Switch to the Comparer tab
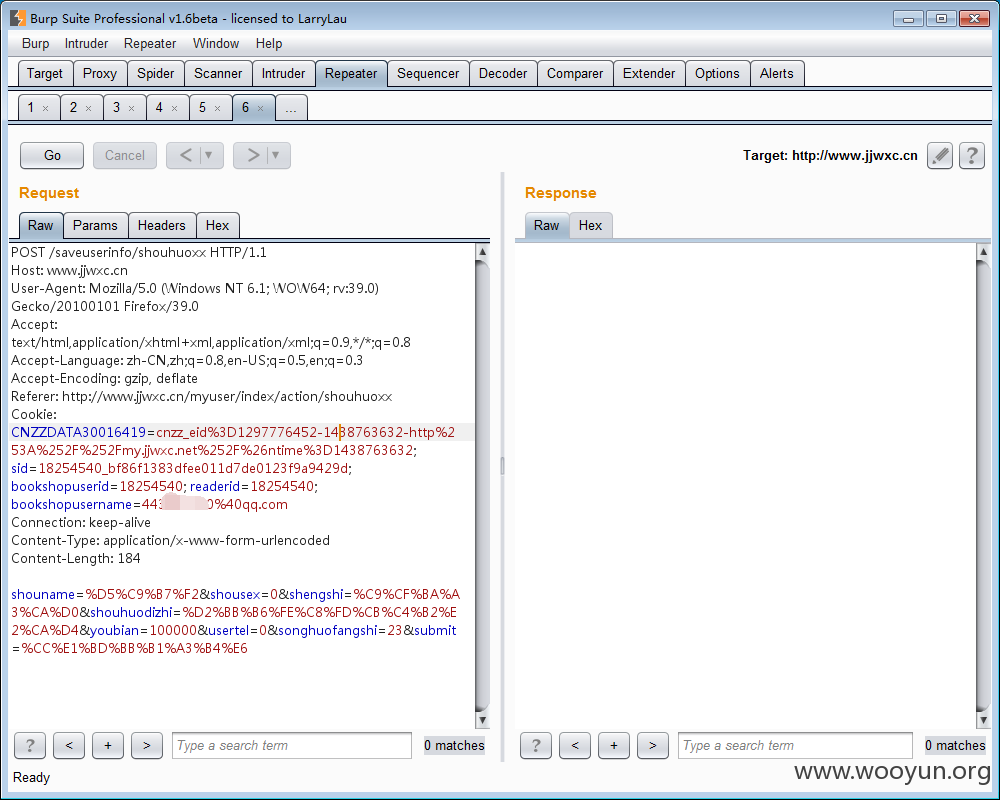The width and height of the screenshot is (1000, 800). click(575, 73)
